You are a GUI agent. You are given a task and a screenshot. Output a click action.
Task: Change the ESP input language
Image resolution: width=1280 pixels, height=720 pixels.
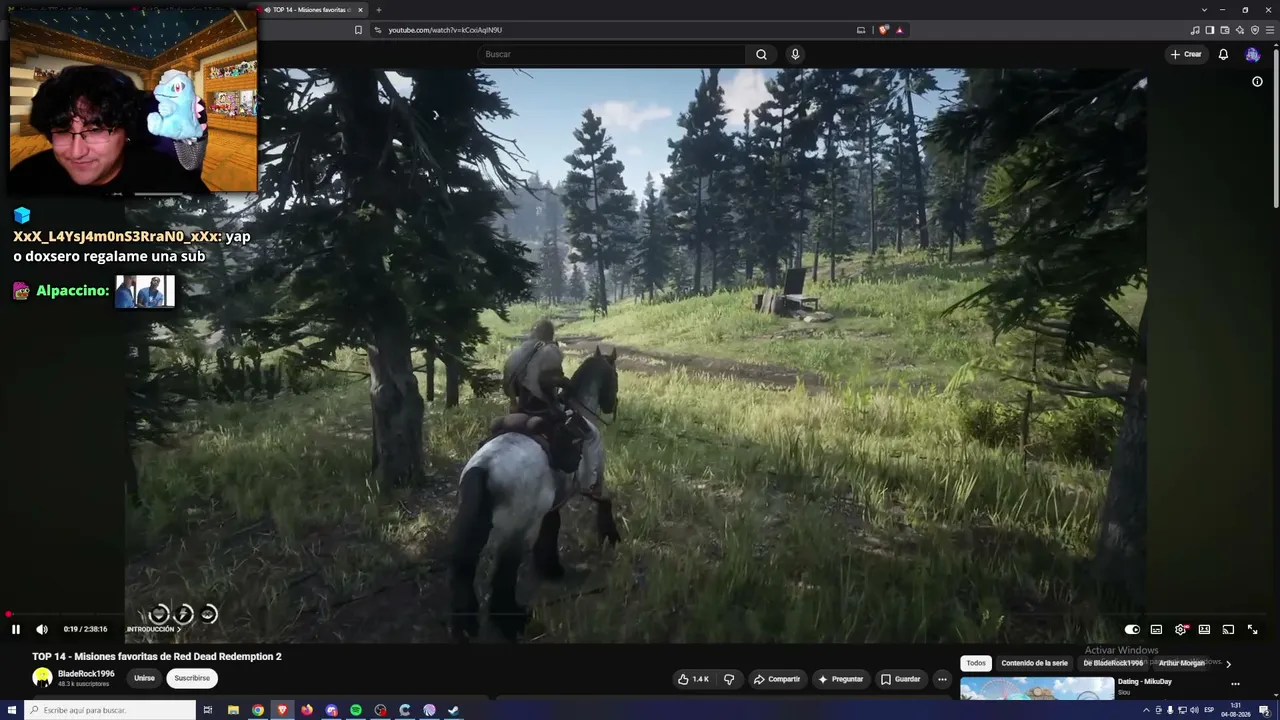[1209, 710]
